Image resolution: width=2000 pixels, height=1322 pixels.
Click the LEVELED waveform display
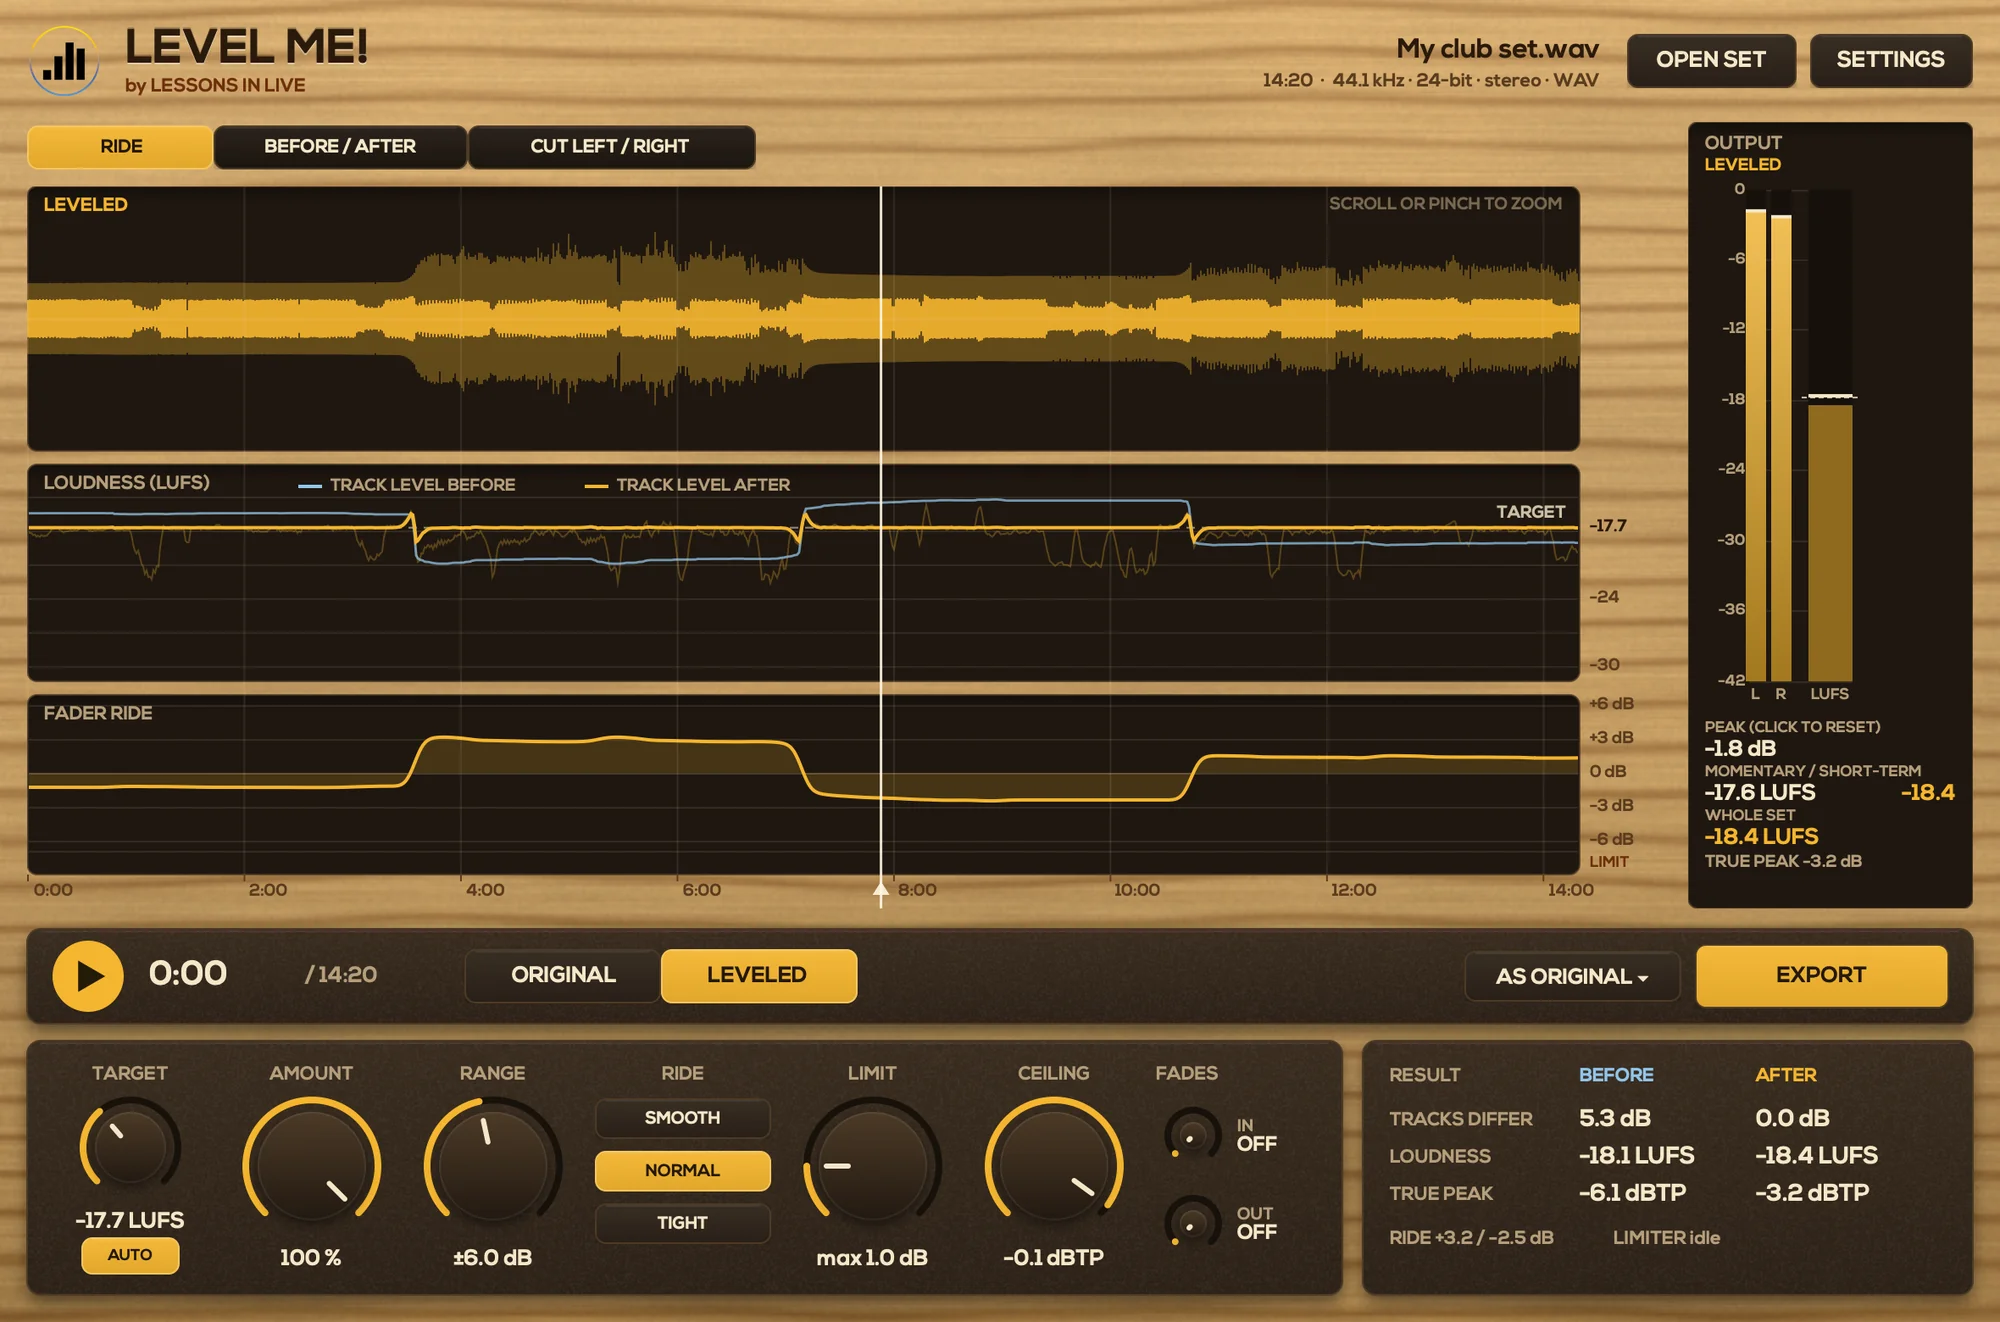click(803, 318)
